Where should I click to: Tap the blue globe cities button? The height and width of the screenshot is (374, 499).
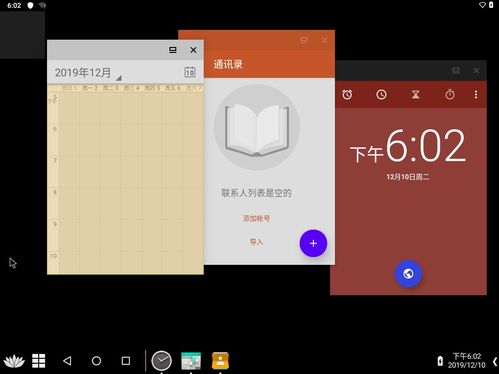click(x=408, y=274)
